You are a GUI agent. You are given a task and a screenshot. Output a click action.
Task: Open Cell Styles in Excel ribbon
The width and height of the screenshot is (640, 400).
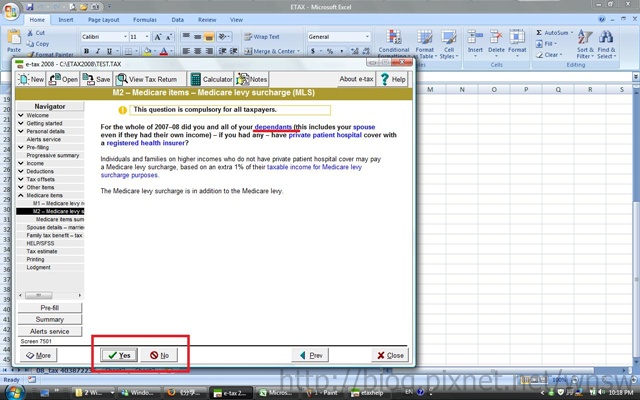click(x=449, y=44)
